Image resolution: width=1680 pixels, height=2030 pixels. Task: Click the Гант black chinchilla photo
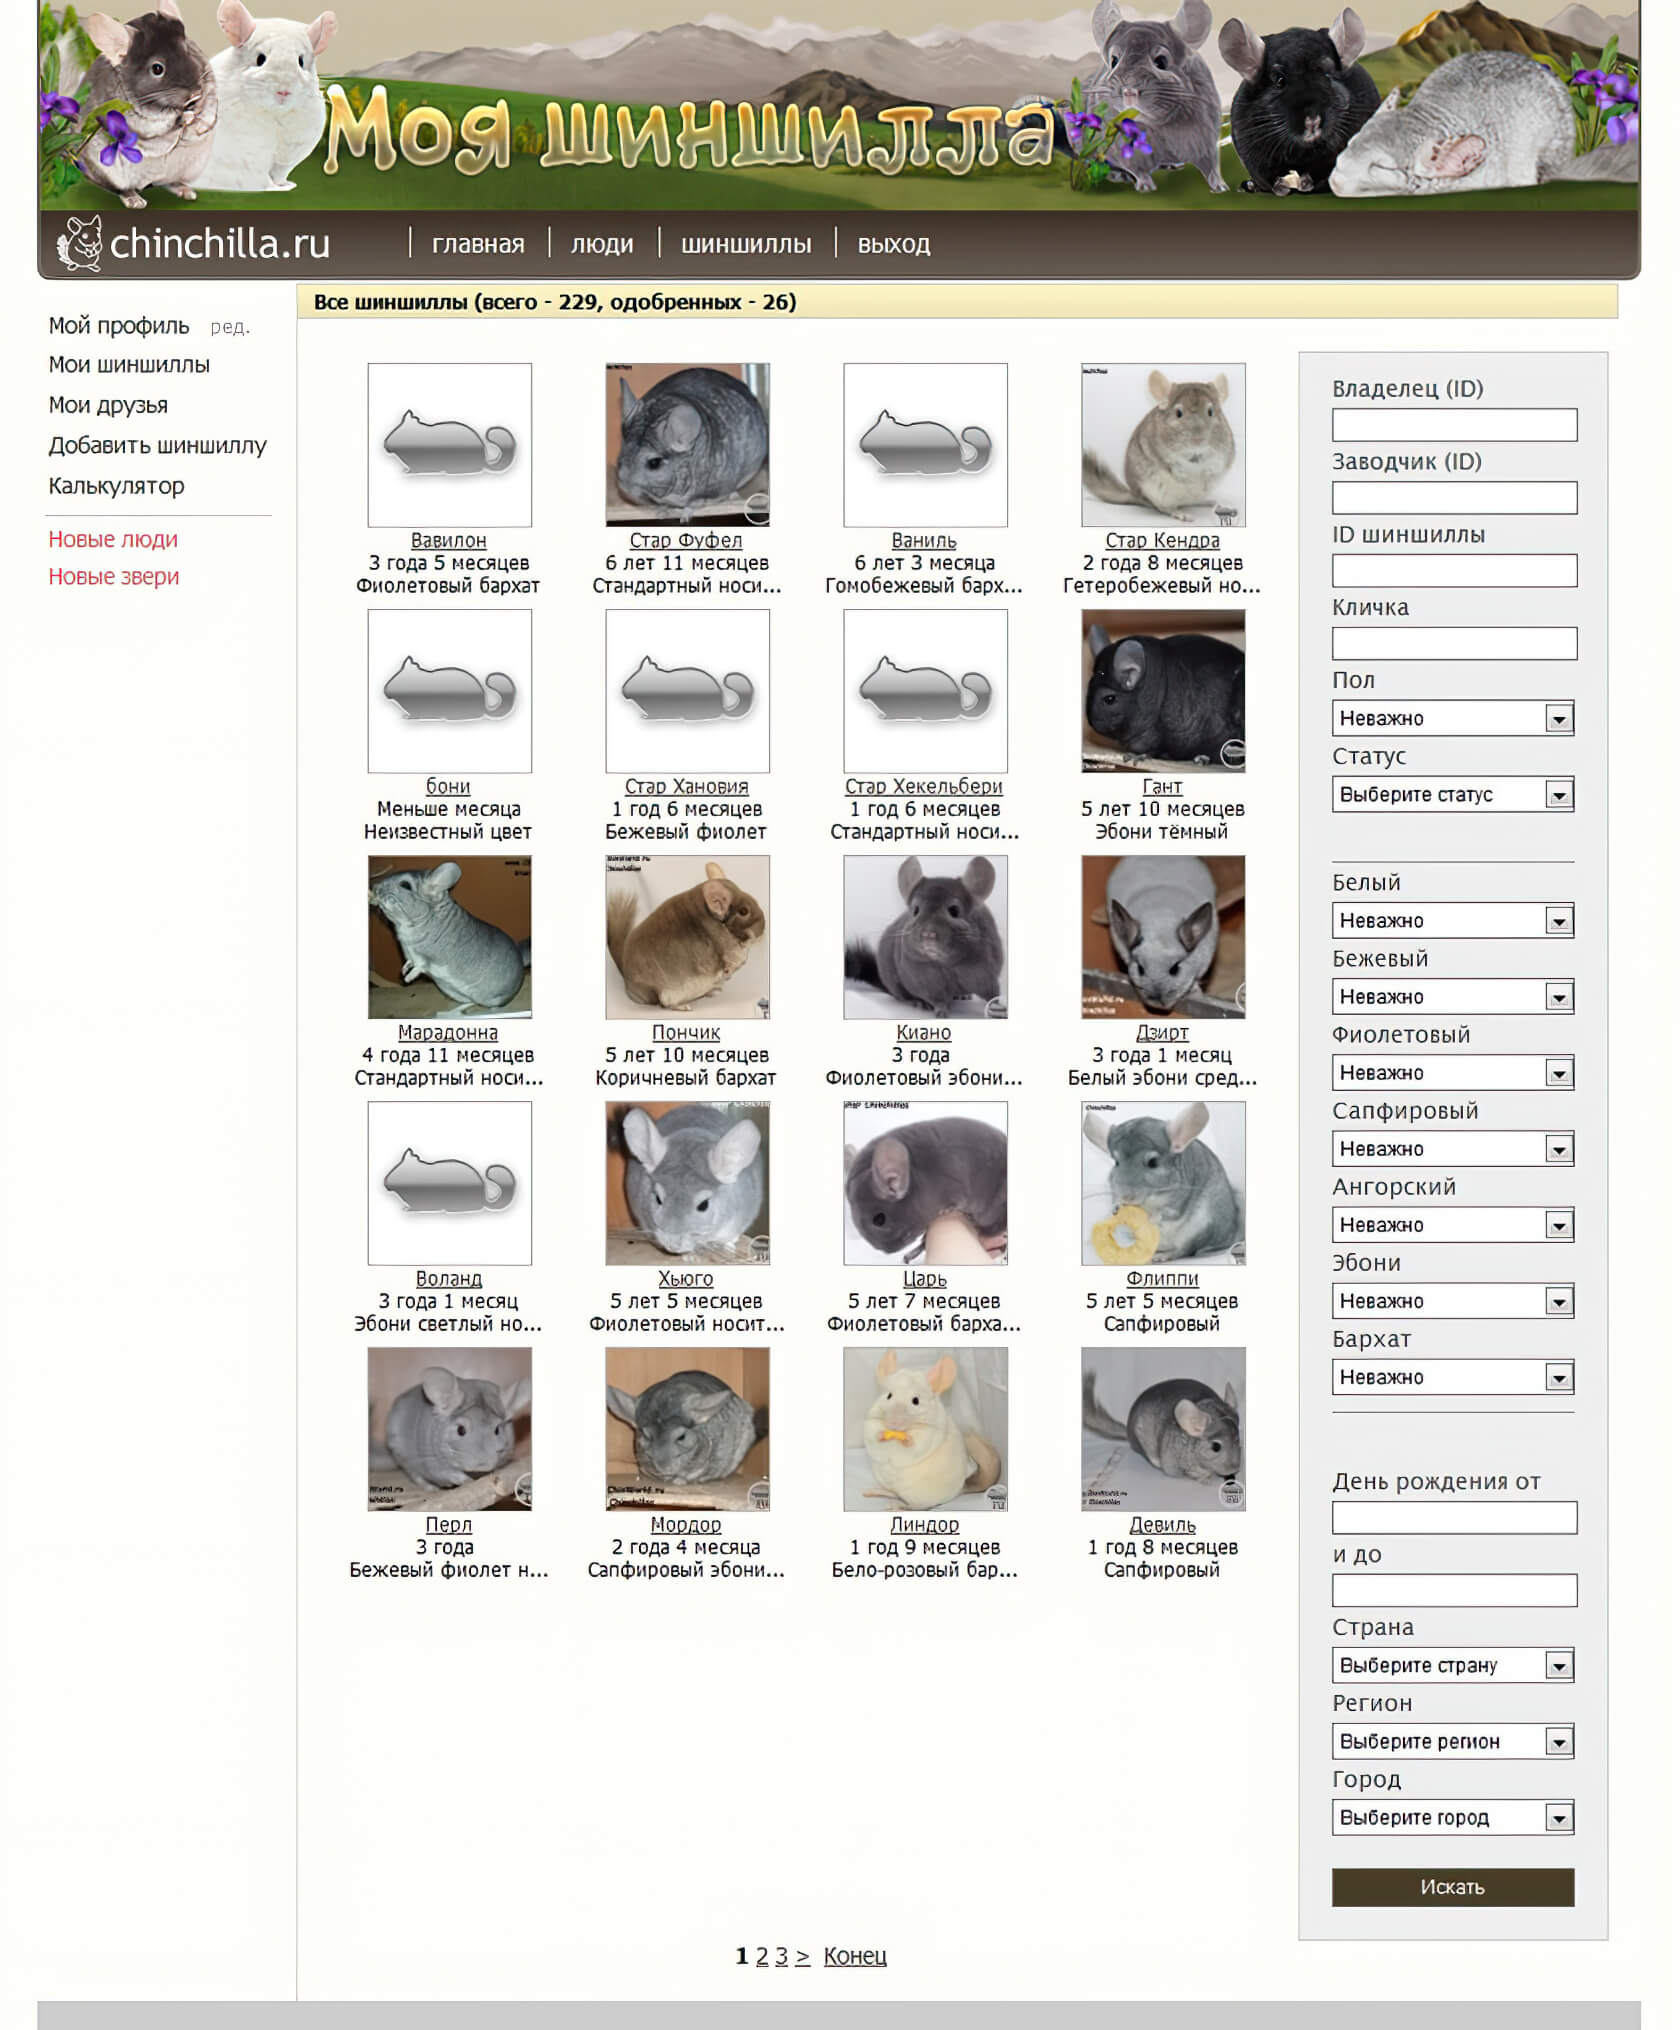click(x=1162, y=691)
